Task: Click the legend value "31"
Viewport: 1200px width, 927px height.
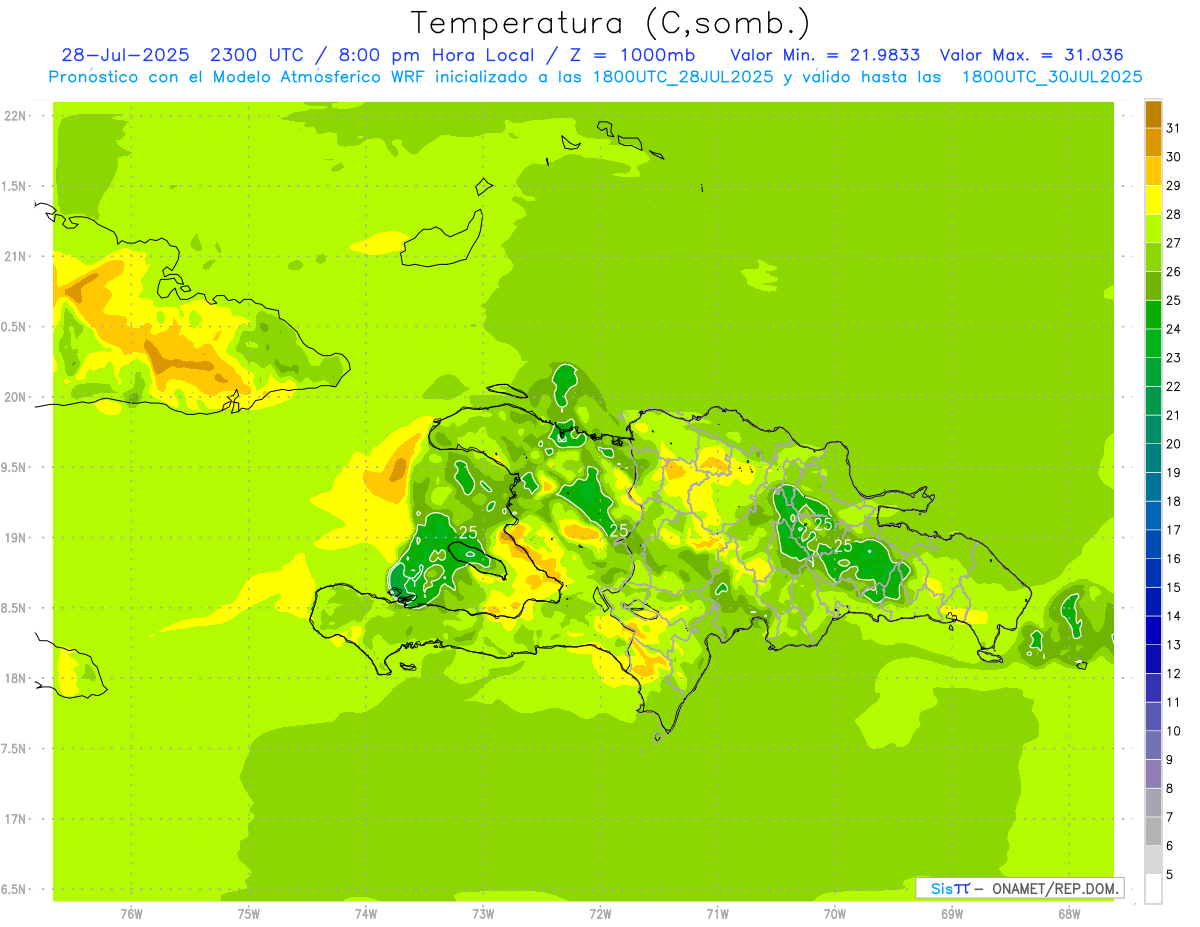Action: 1174,128
